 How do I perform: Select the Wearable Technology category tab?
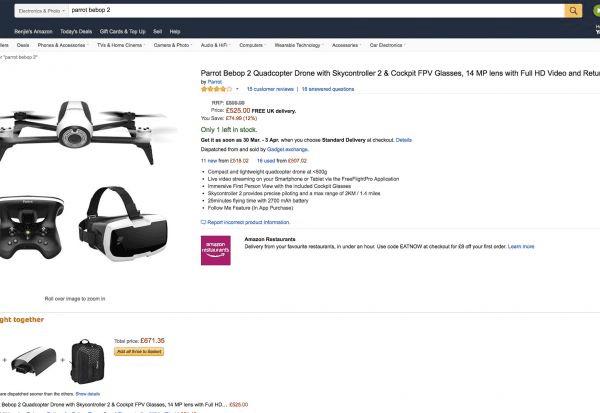(x=297, y=45)
